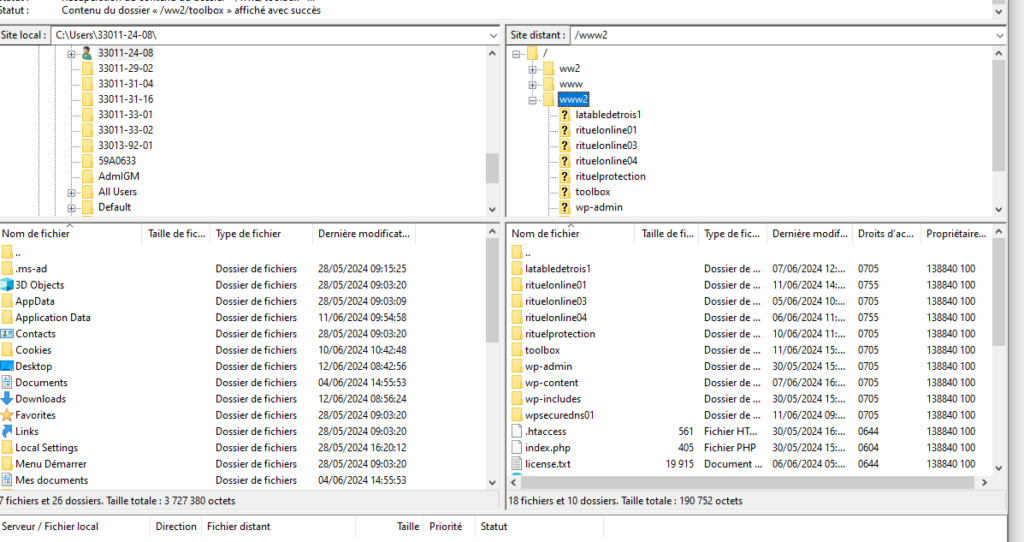Click the 3D Objects folder icon
Viewport: 1024px width, 542px height.
click(x=7, y=285)
